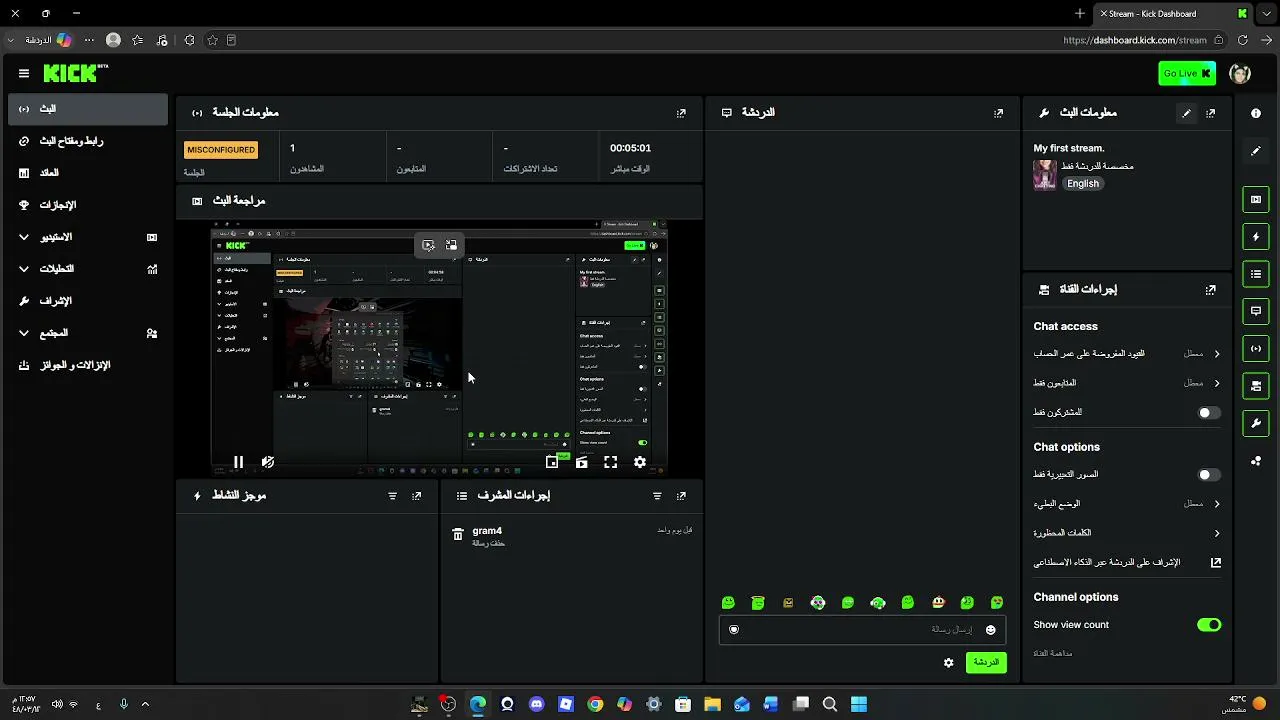The height and width of the screenshot is (720, 1280).
Task: Filter the إجراءات المشرف moderator actions list
Action: pos(657,496)
